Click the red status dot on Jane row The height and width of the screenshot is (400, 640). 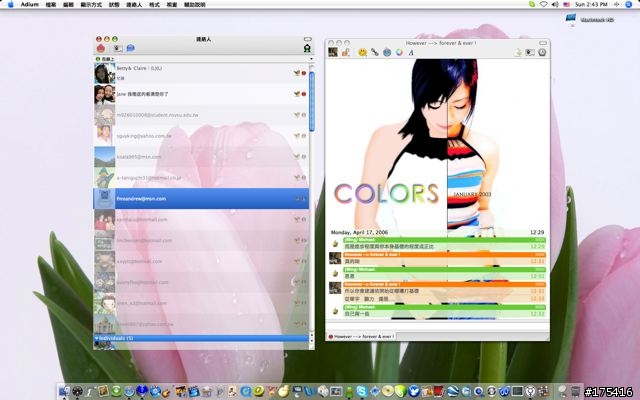[304, 94]
